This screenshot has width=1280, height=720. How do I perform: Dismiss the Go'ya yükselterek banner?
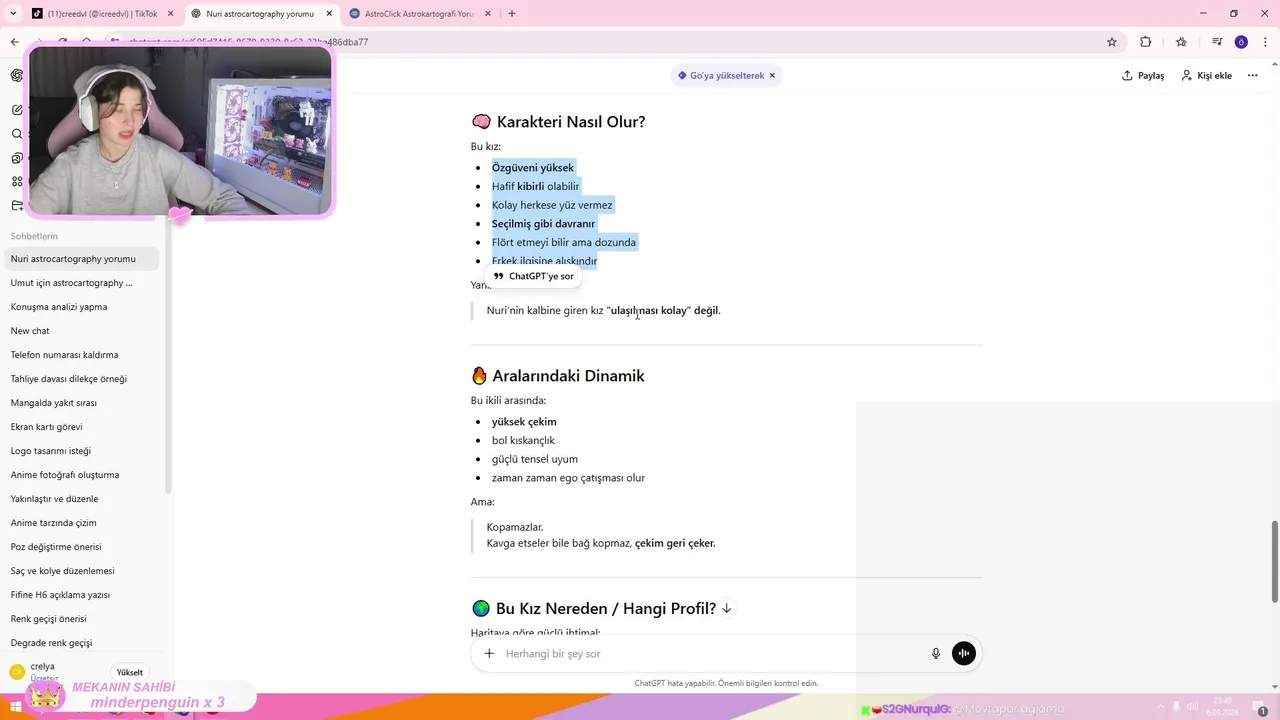pyautogui.click(x=772, y=75)
